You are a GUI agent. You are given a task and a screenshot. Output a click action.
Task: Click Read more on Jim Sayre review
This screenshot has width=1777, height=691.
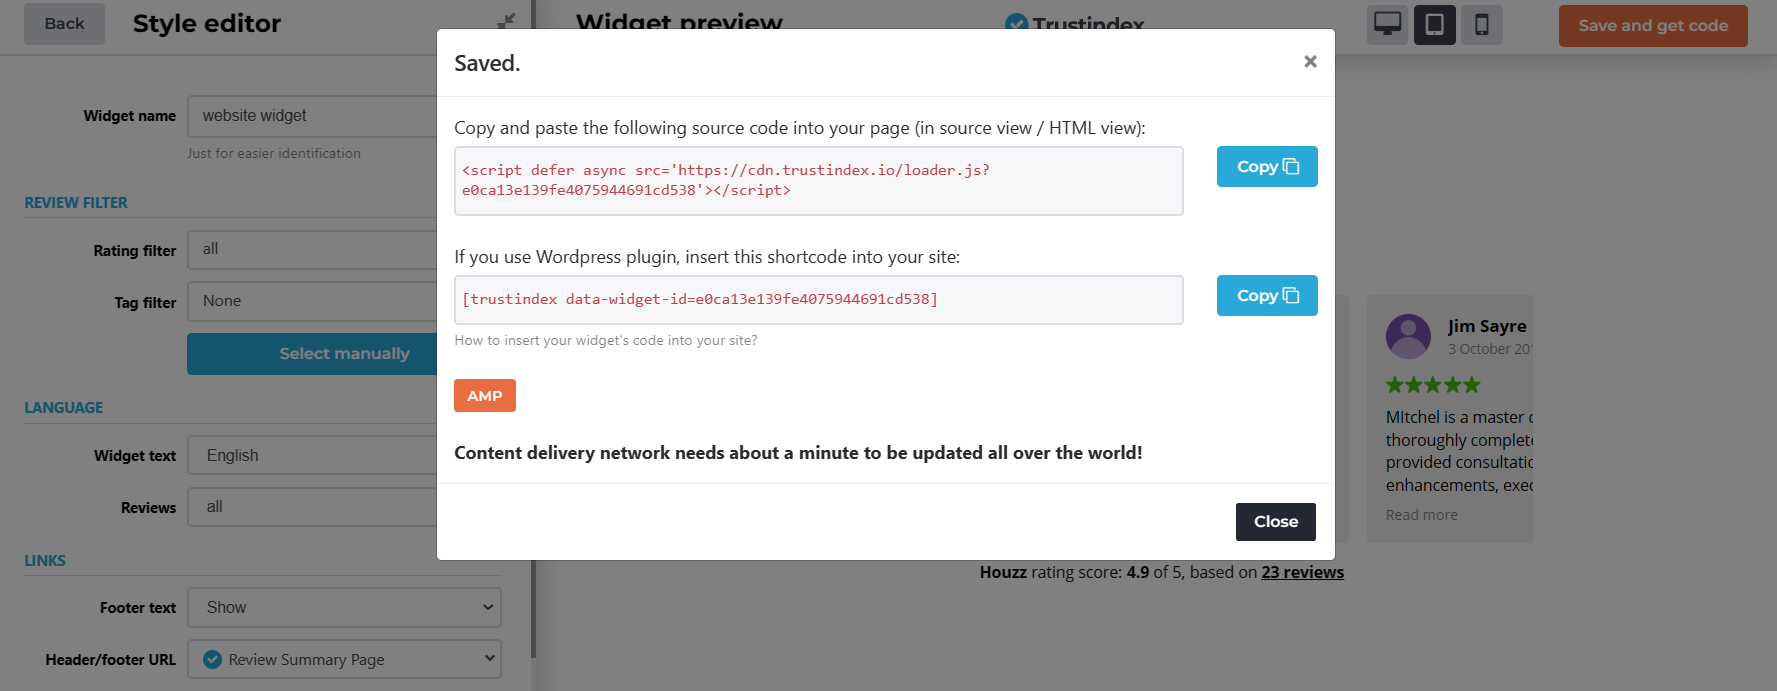(1421, 516)
